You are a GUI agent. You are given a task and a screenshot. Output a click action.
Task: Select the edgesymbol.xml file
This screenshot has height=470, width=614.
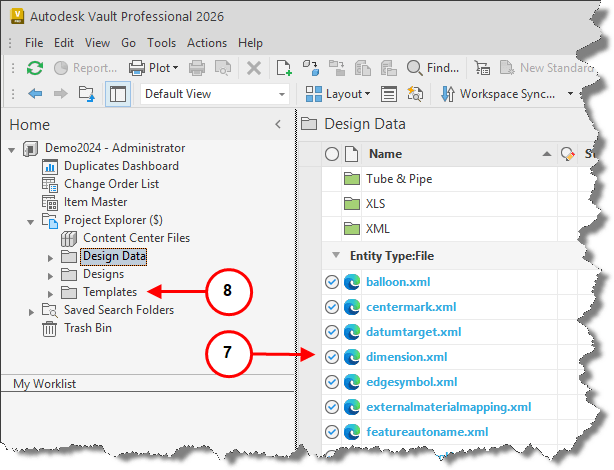click(x=412, y=382)
